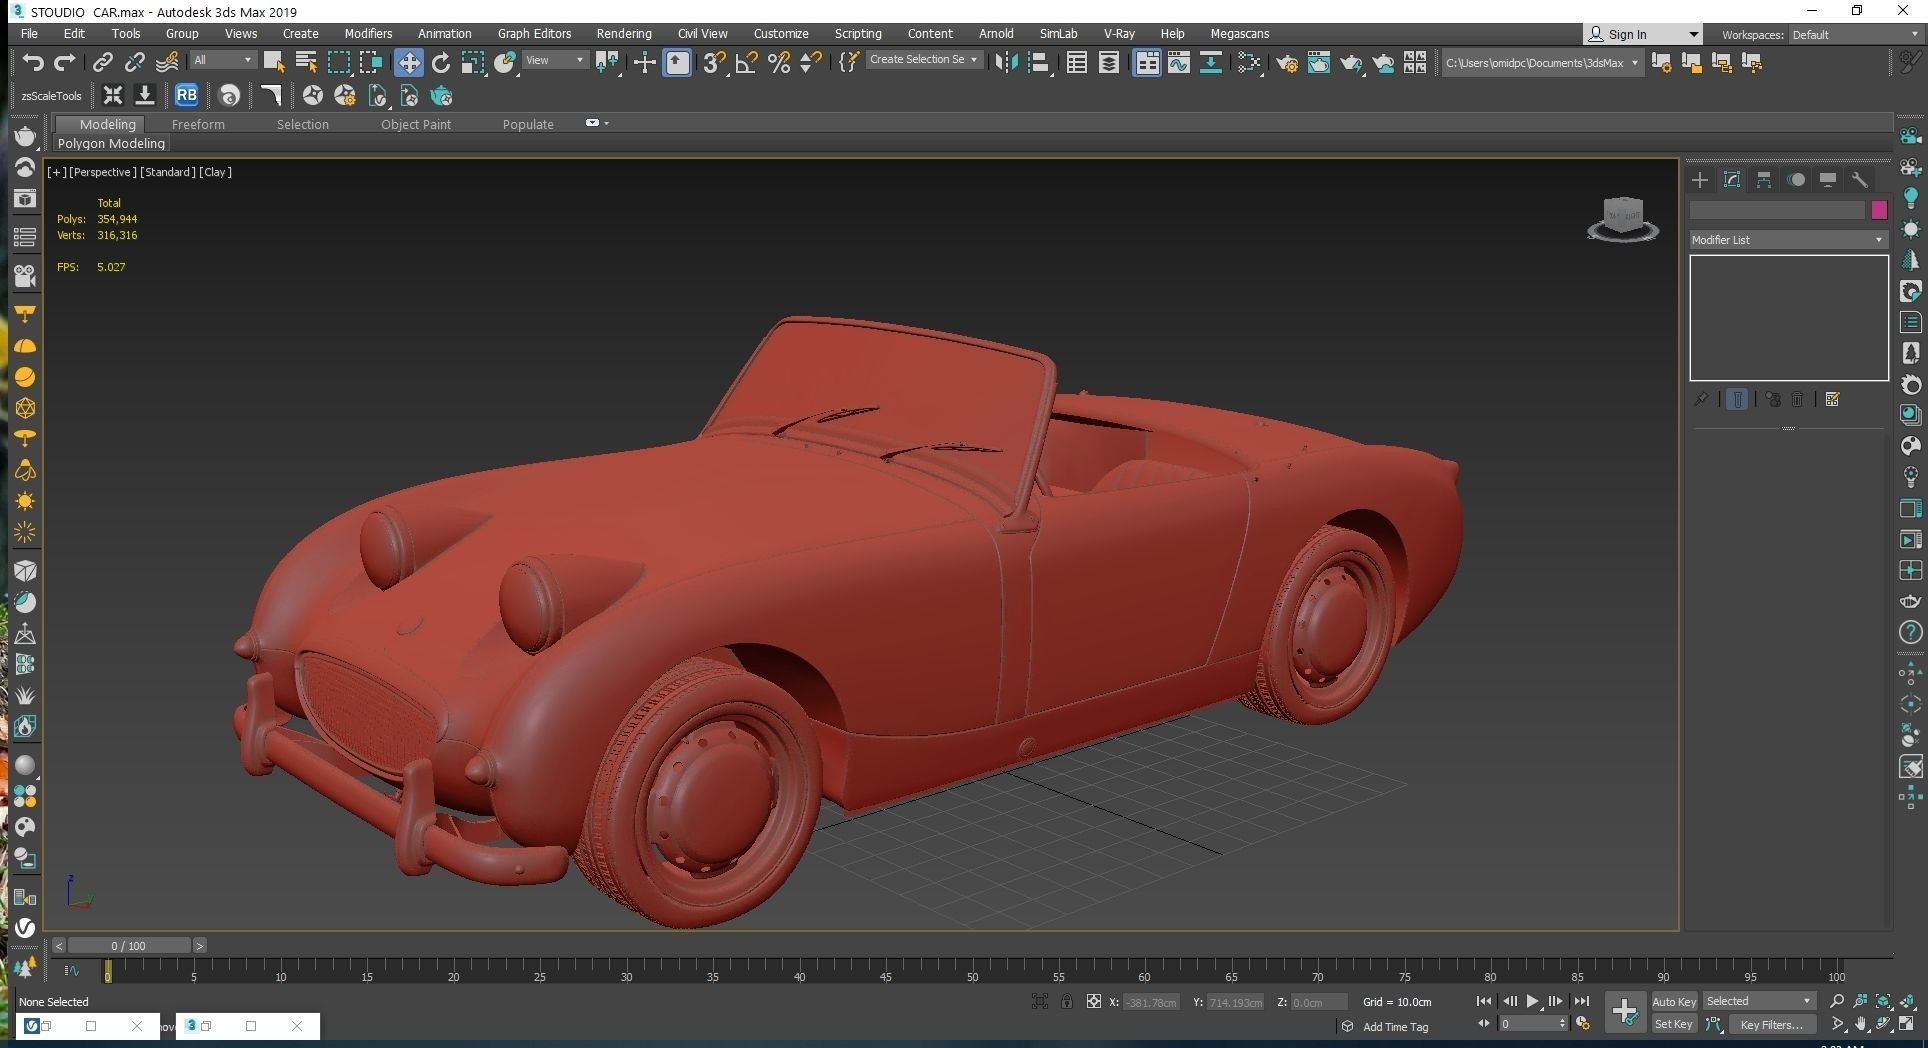
Task: Click the large Set Keys plus button
Action: click(1625, 1012)
